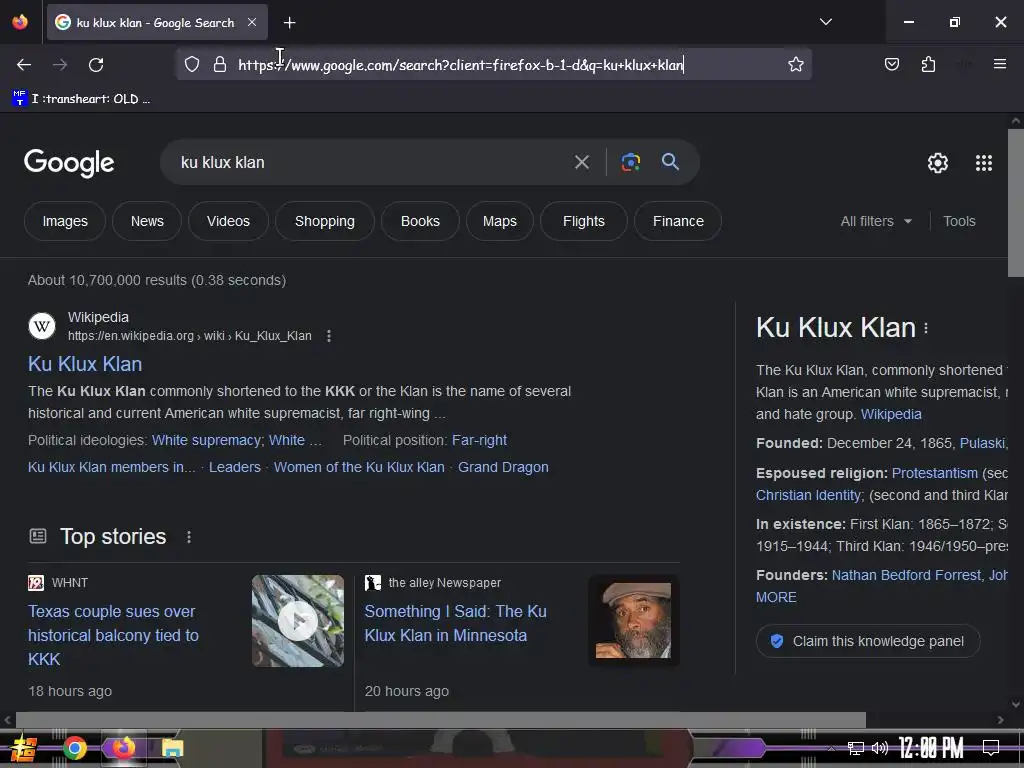The width and height of the screenshot is (1024, 768).
Task: Follow the Christian Identity link
Action: point(808,495)
